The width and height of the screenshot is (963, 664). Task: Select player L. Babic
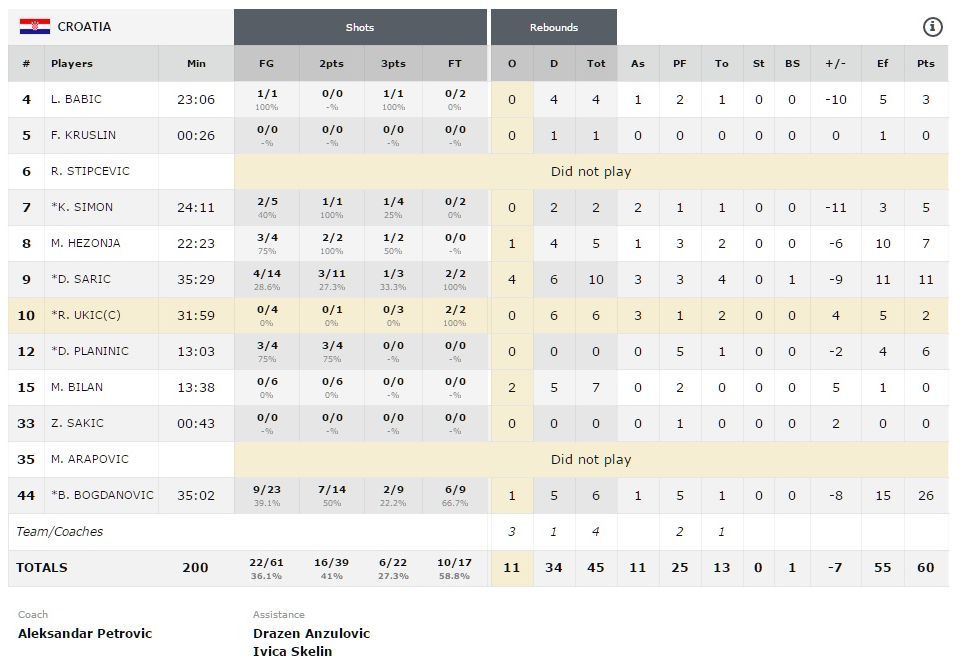(x=76, y=99)
